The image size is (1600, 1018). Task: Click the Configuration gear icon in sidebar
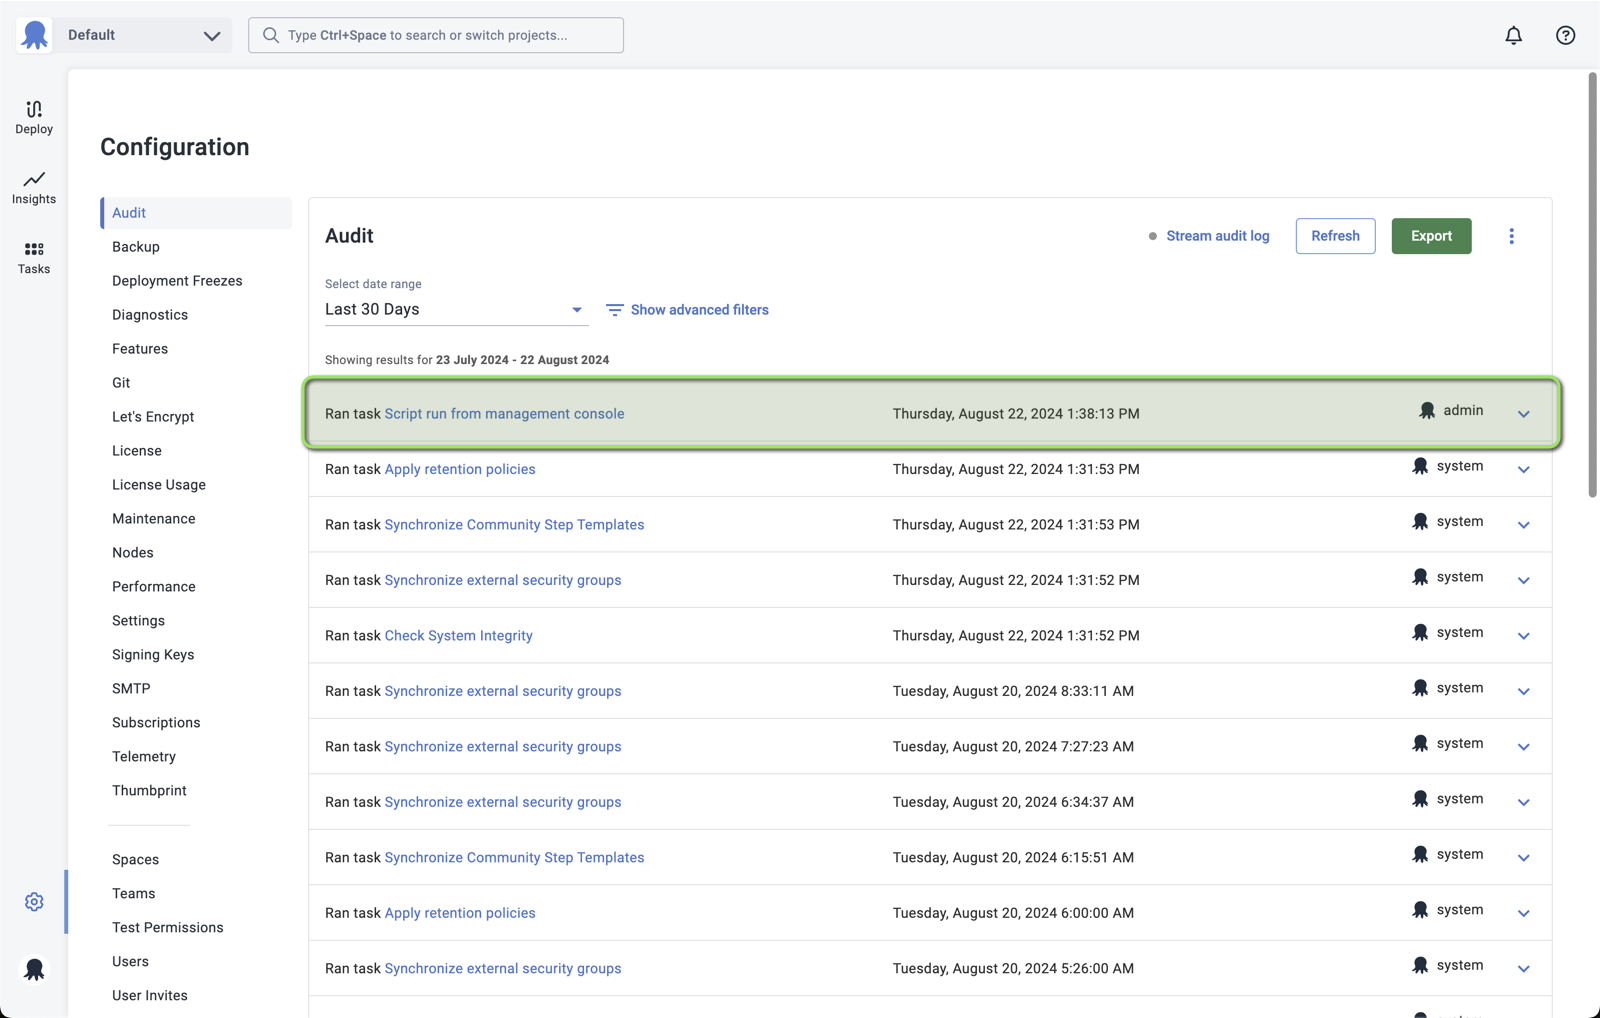click(34, 902)
